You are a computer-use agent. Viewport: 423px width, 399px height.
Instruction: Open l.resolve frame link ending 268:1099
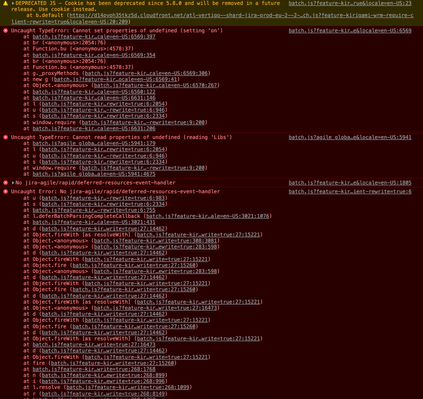coord(128,387)
